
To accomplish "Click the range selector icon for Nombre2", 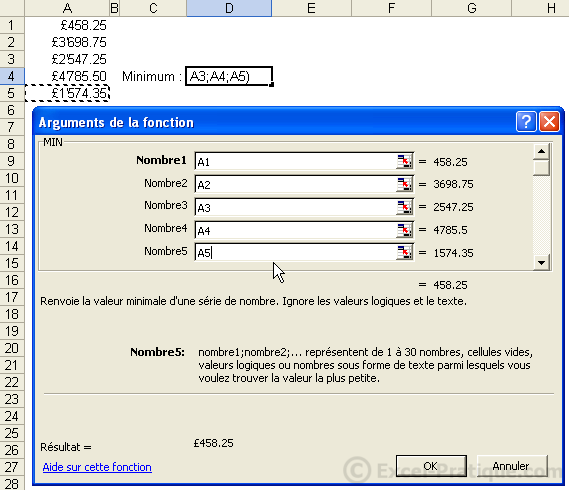I will tap(404, 184).
